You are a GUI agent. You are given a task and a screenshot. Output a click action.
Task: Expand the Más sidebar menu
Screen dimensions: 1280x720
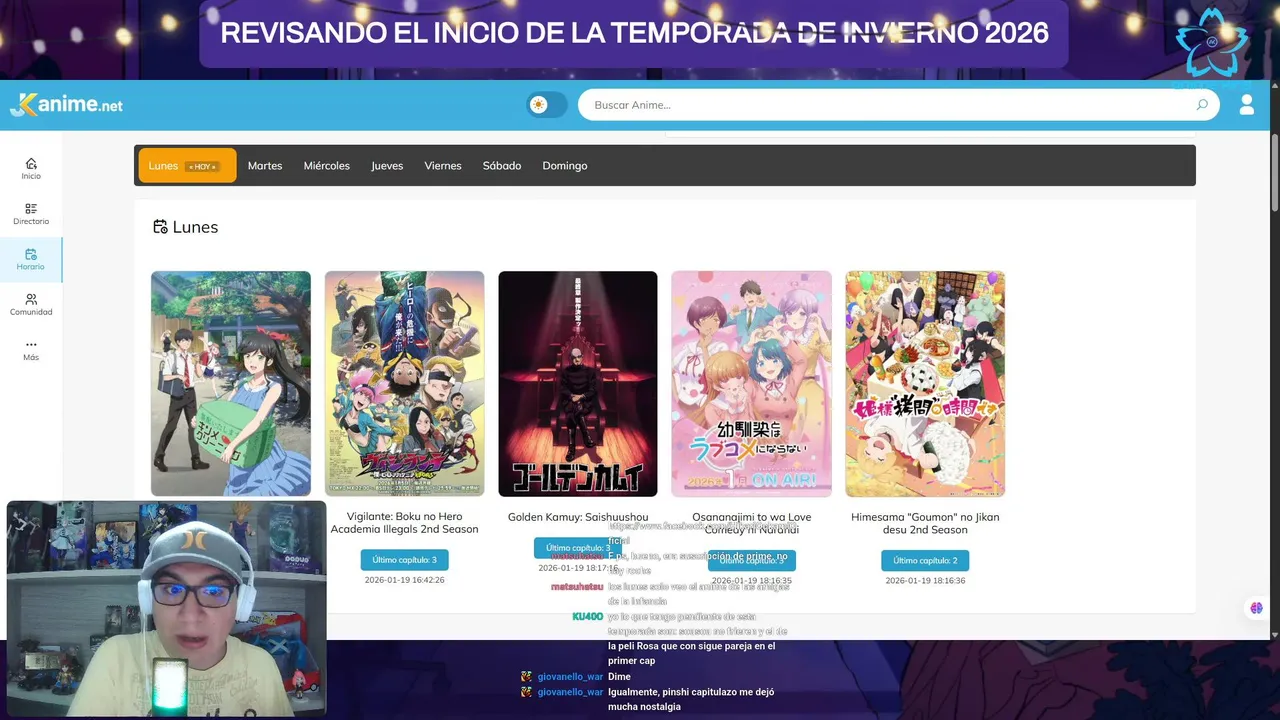[x=31, y=350]
